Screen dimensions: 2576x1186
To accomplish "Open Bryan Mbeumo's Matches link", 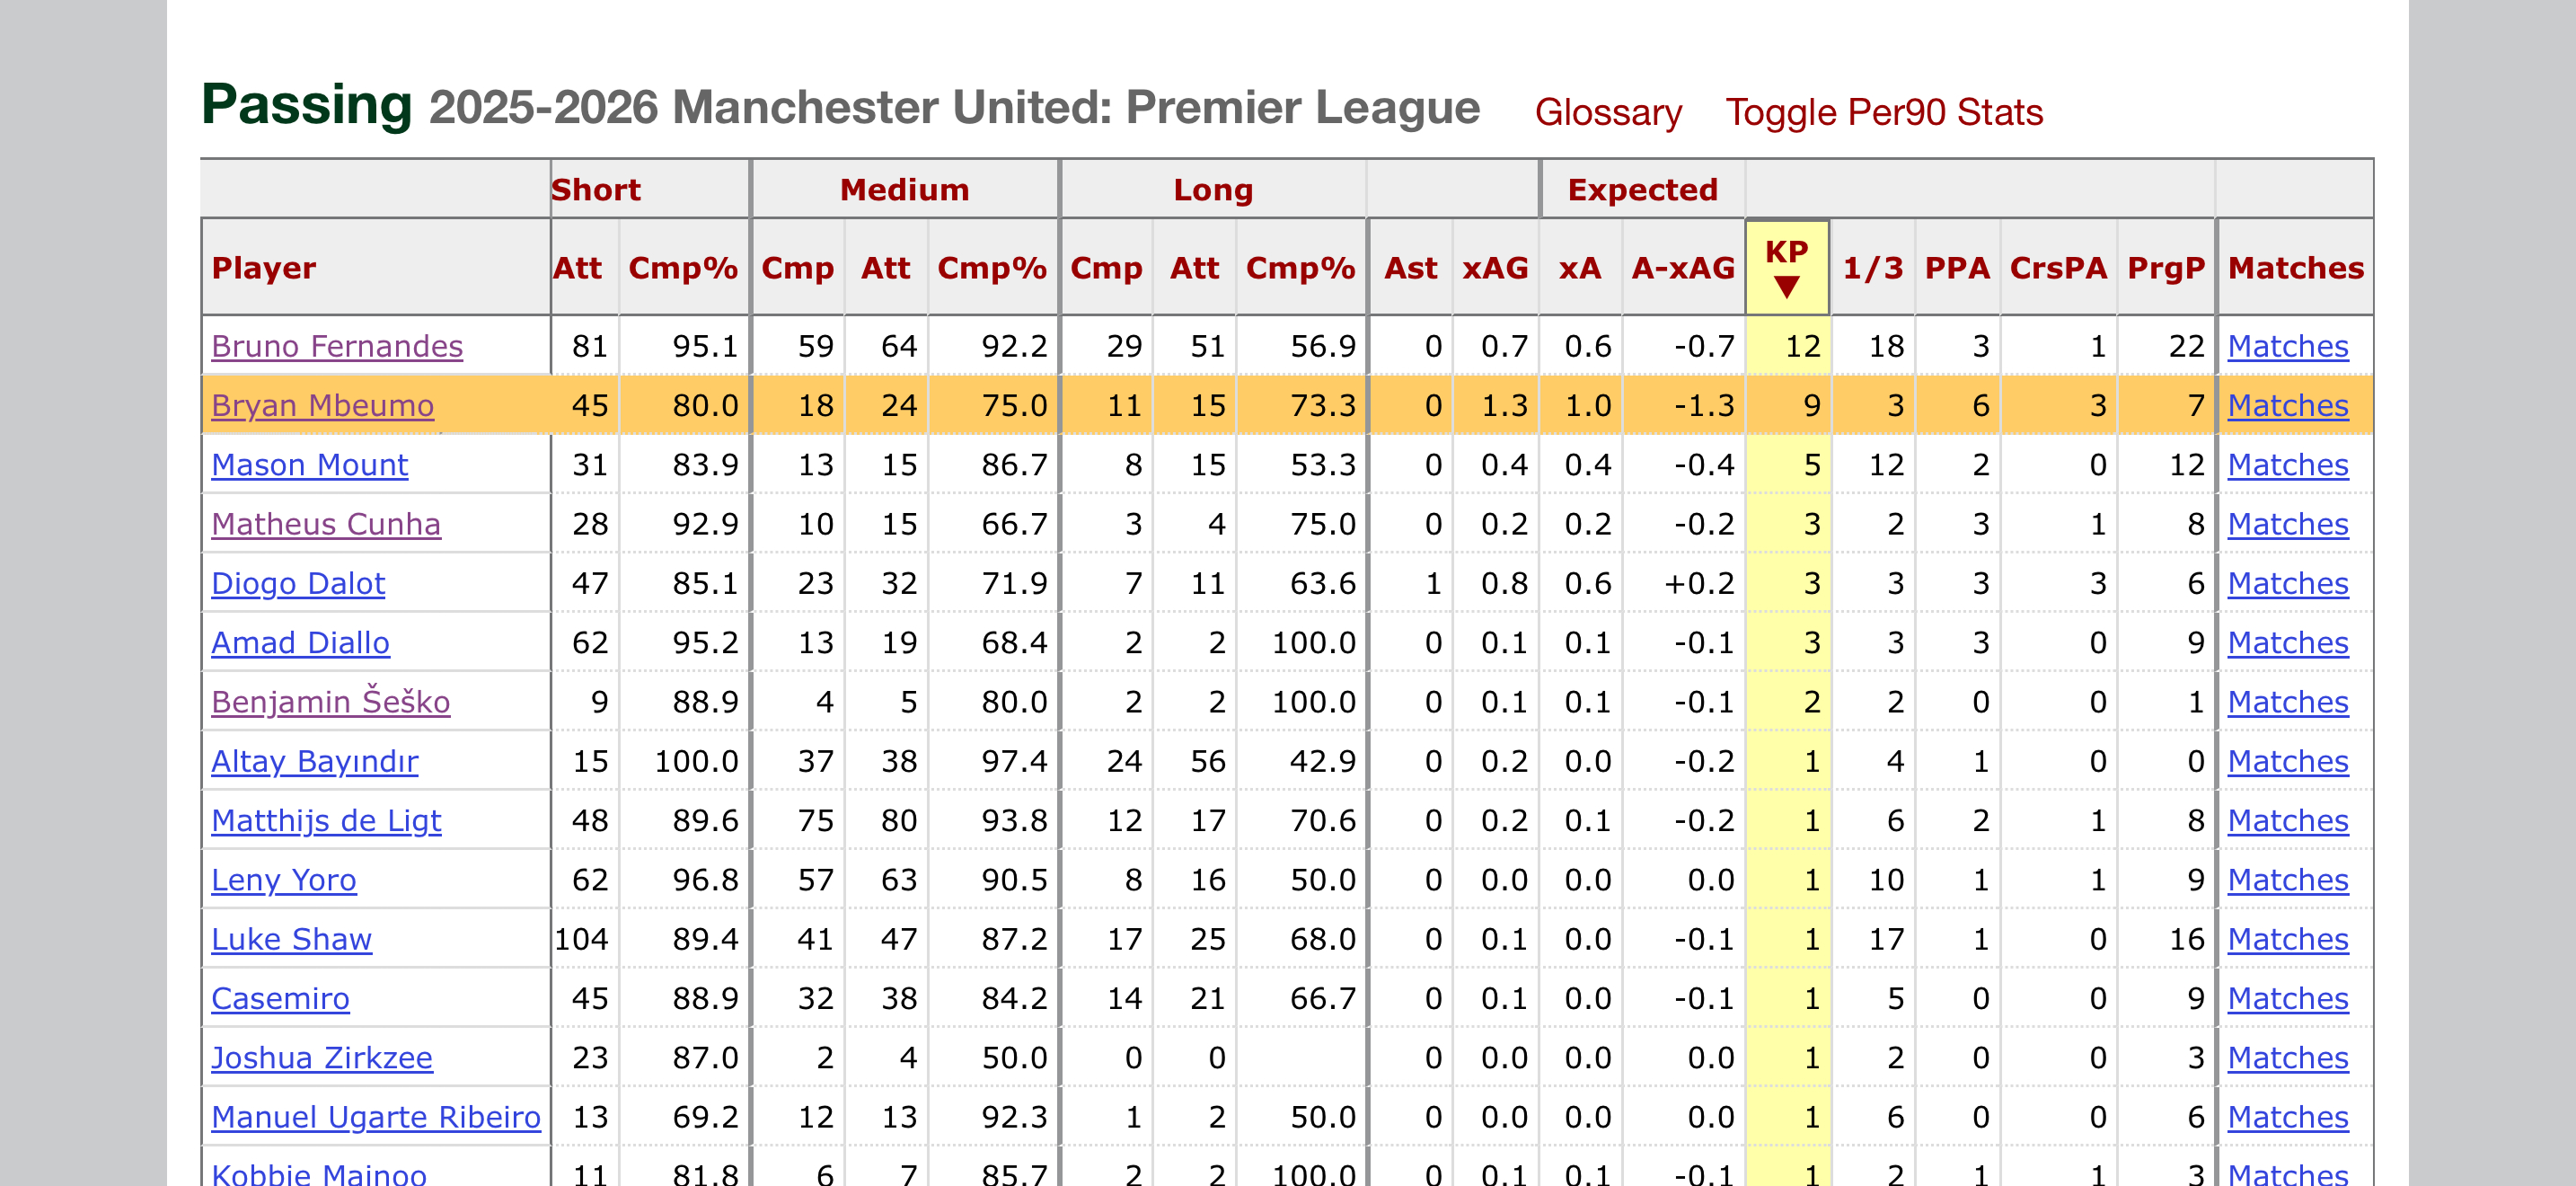I will pyautogui.click(x=2287, y=406).
